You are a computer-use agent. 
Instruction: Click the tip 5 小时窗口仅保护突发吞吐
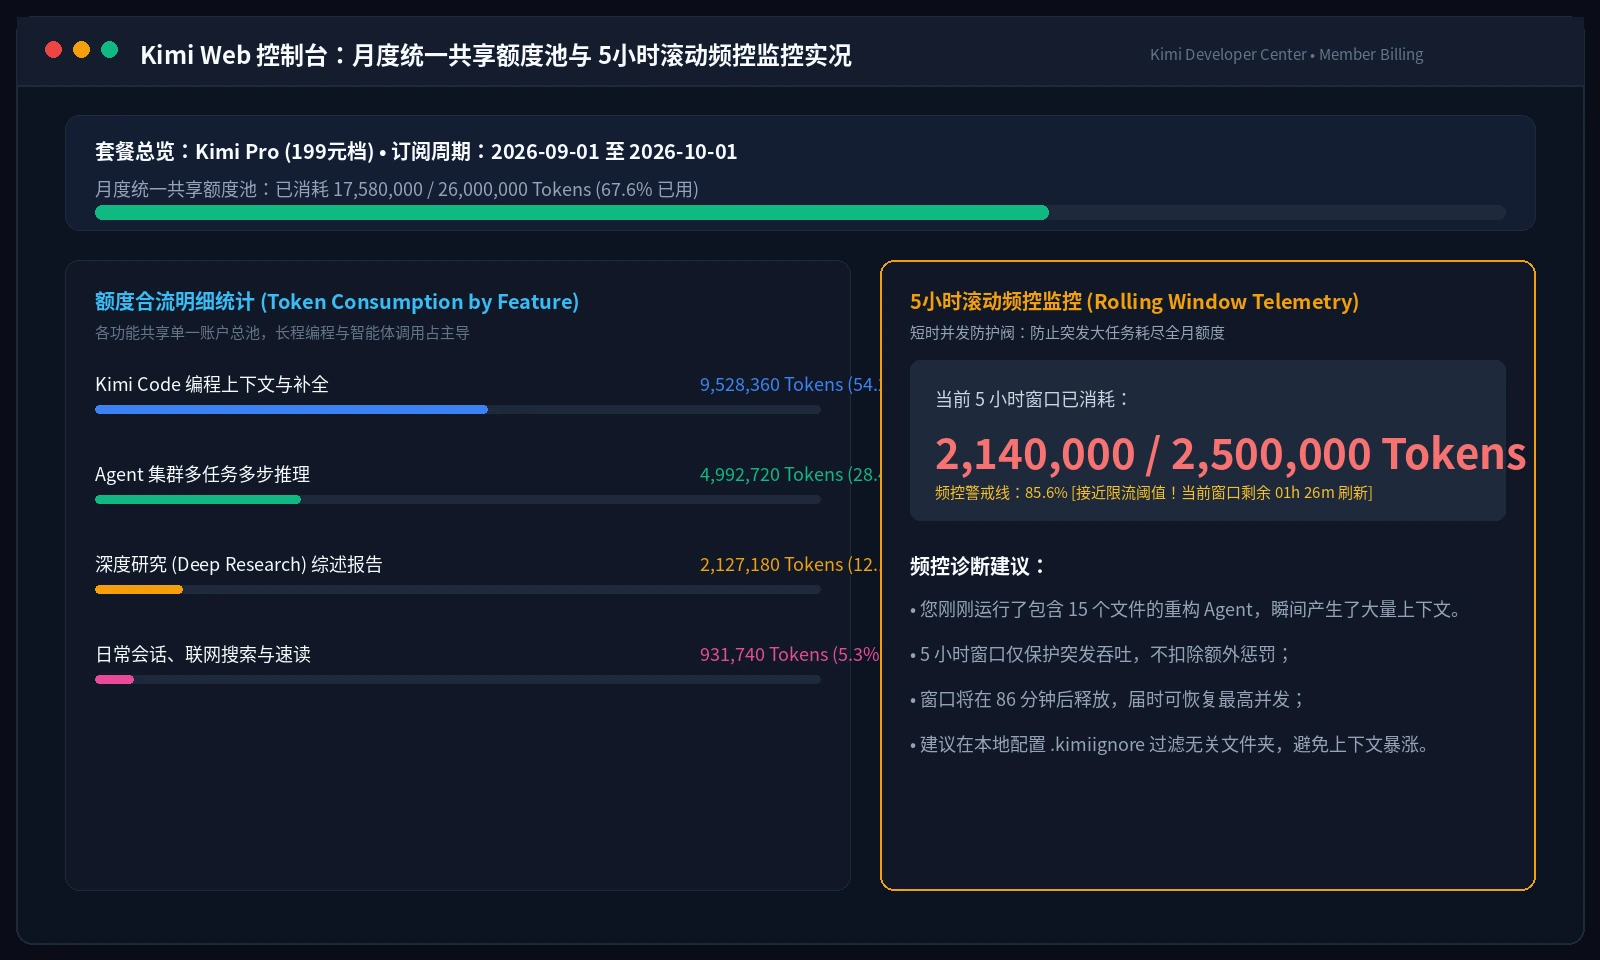(1101, 654)
